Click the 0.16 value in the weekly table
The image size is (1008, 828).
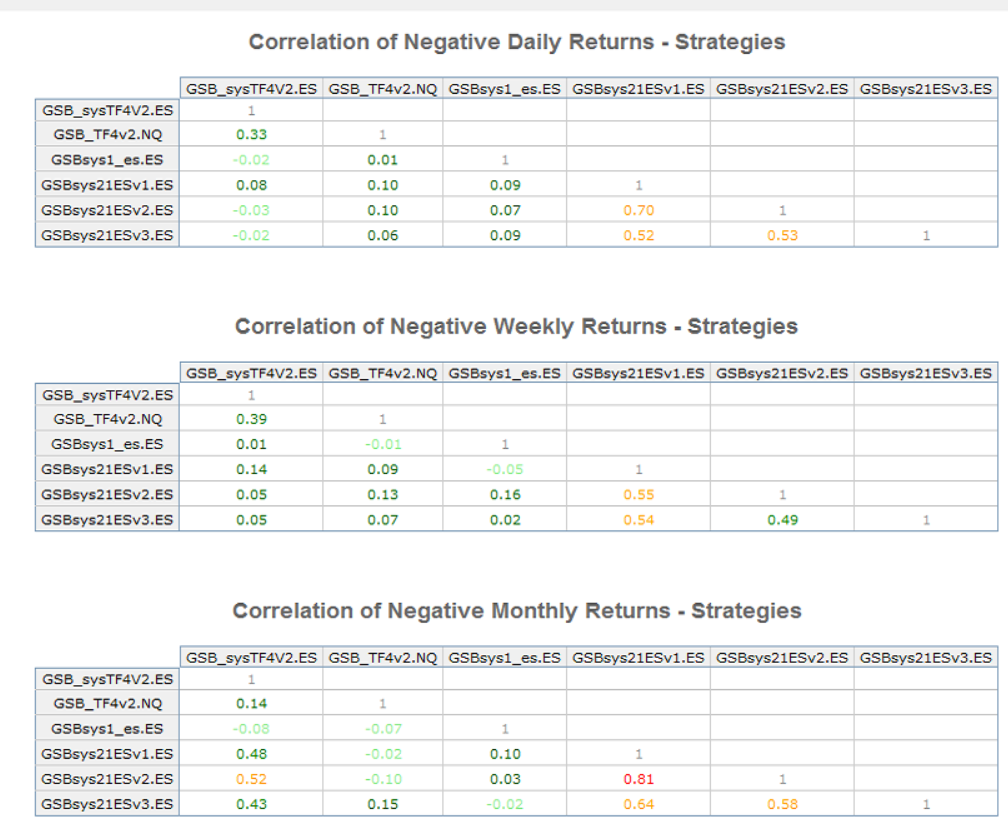505,494
